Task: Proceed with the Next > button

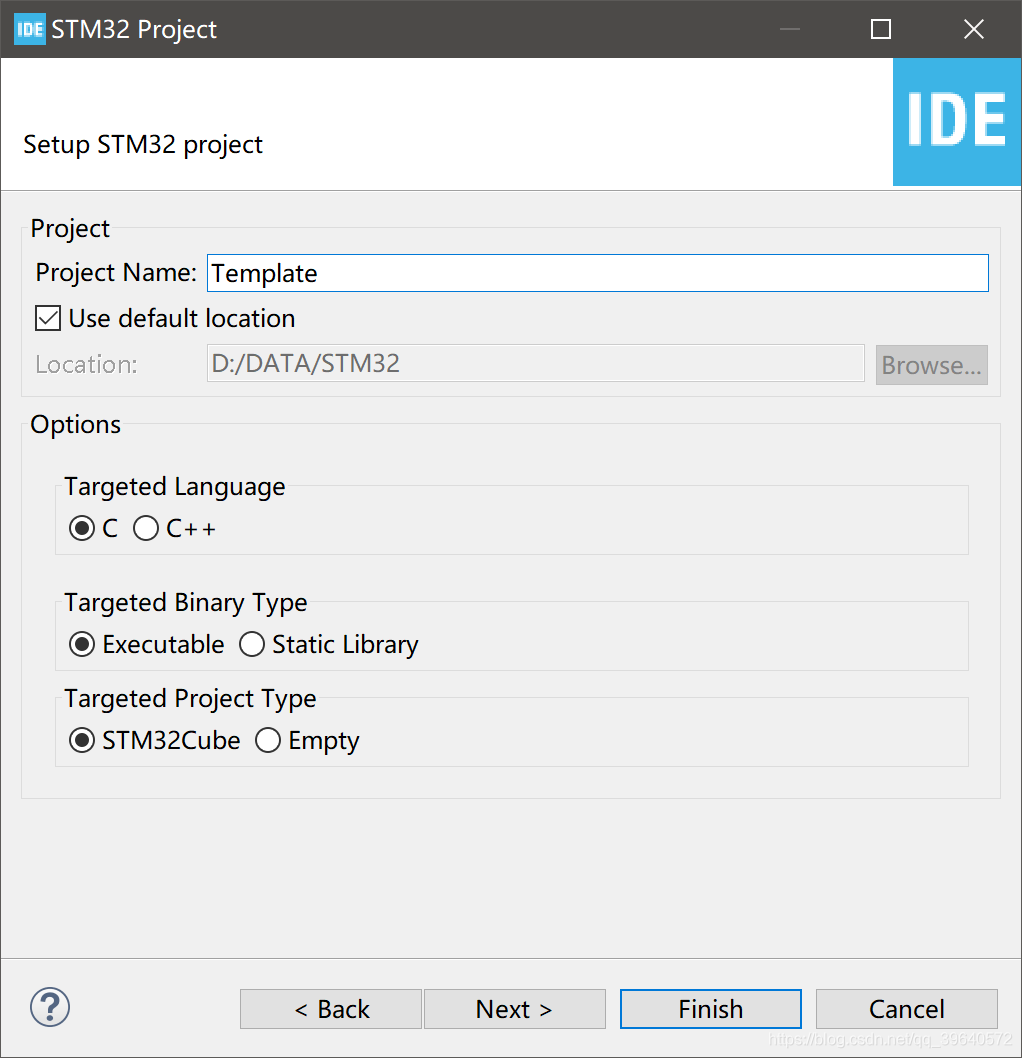Action: [x=515, y=1009]
